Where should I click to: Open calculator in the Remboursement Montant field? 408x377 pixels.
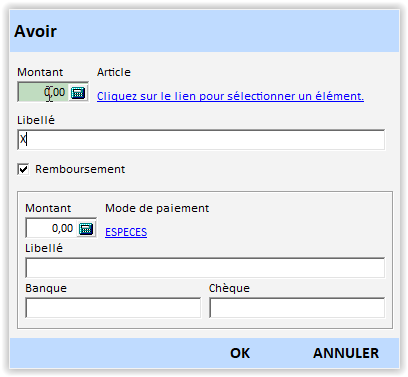tap(86, 229)
